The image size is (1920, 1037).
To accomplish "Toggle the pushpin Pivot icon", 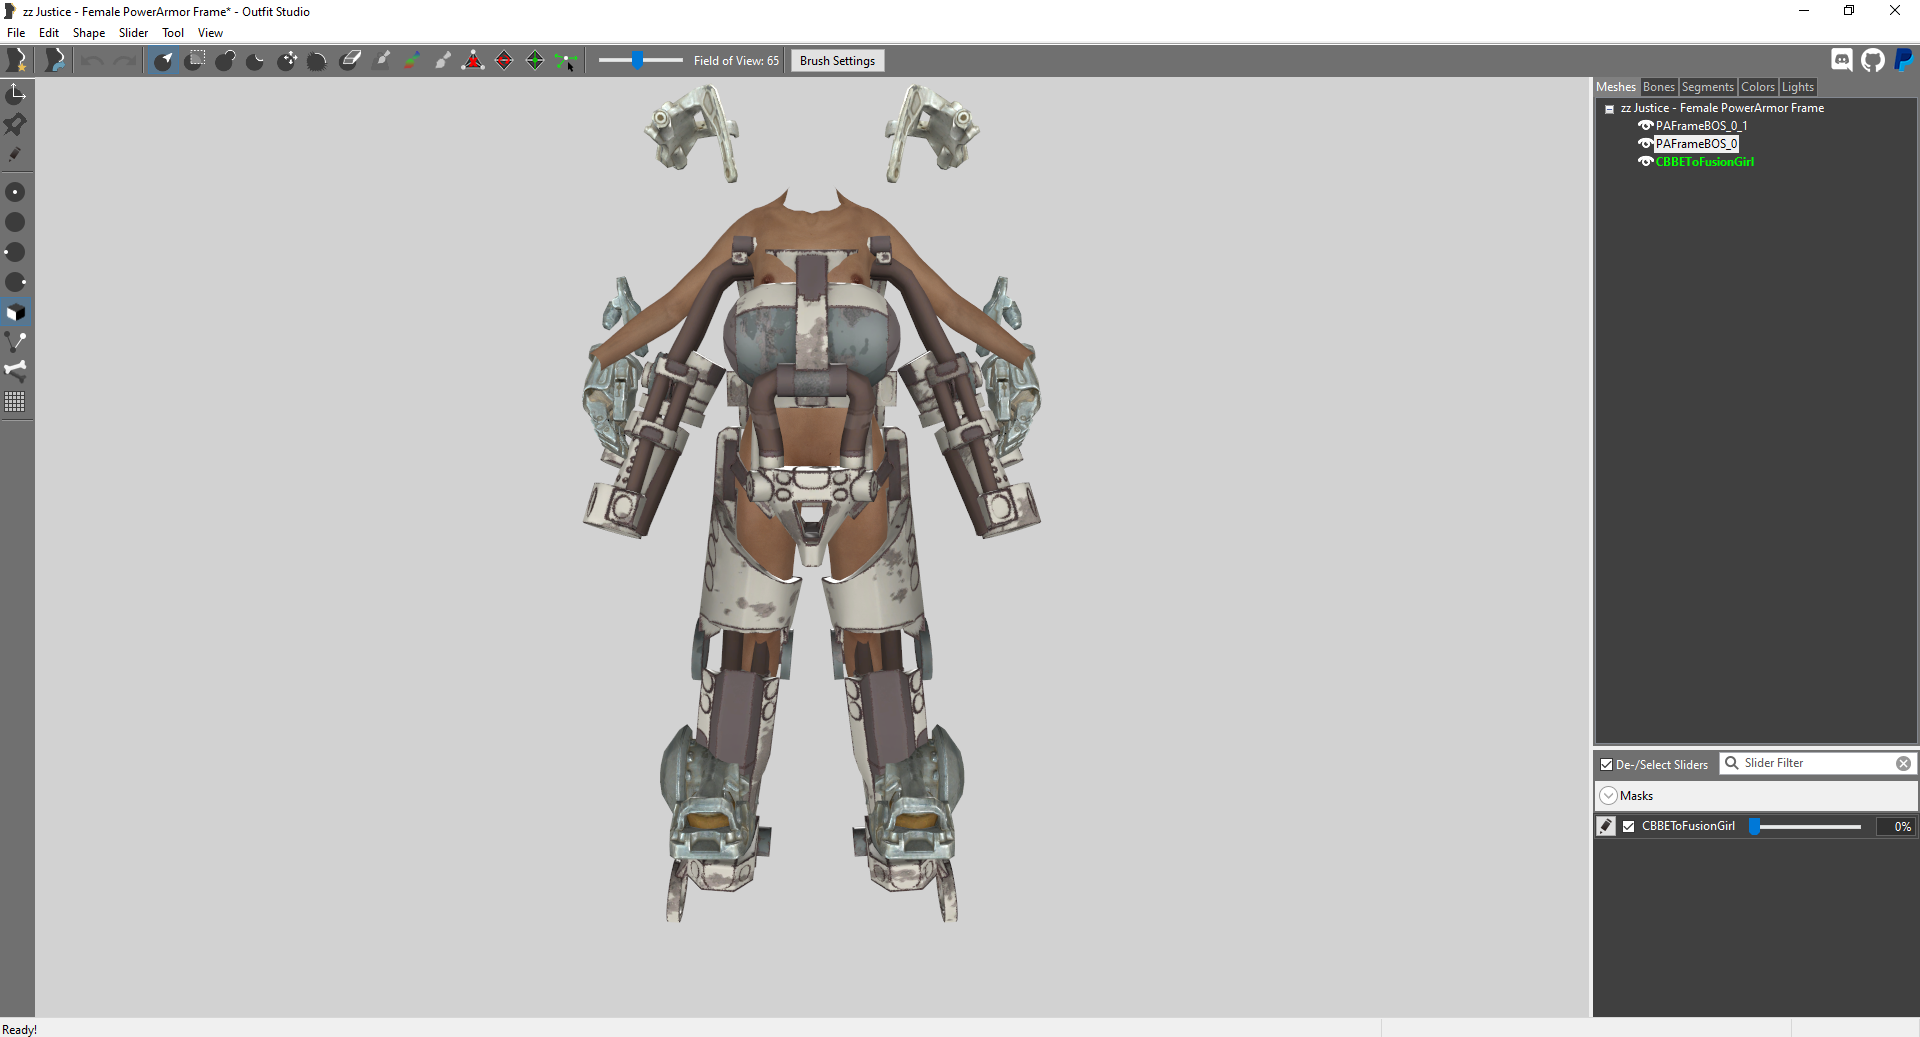I will coord(16,124).
